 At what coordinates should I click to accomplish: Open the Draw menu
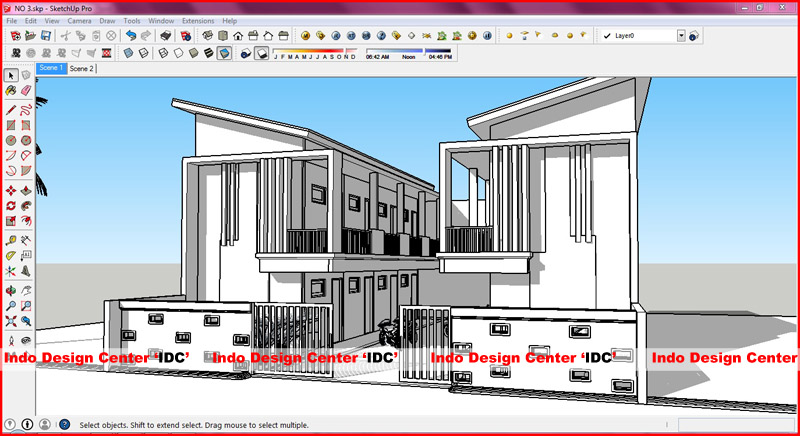pyautogui.click(x=107, y=21)
